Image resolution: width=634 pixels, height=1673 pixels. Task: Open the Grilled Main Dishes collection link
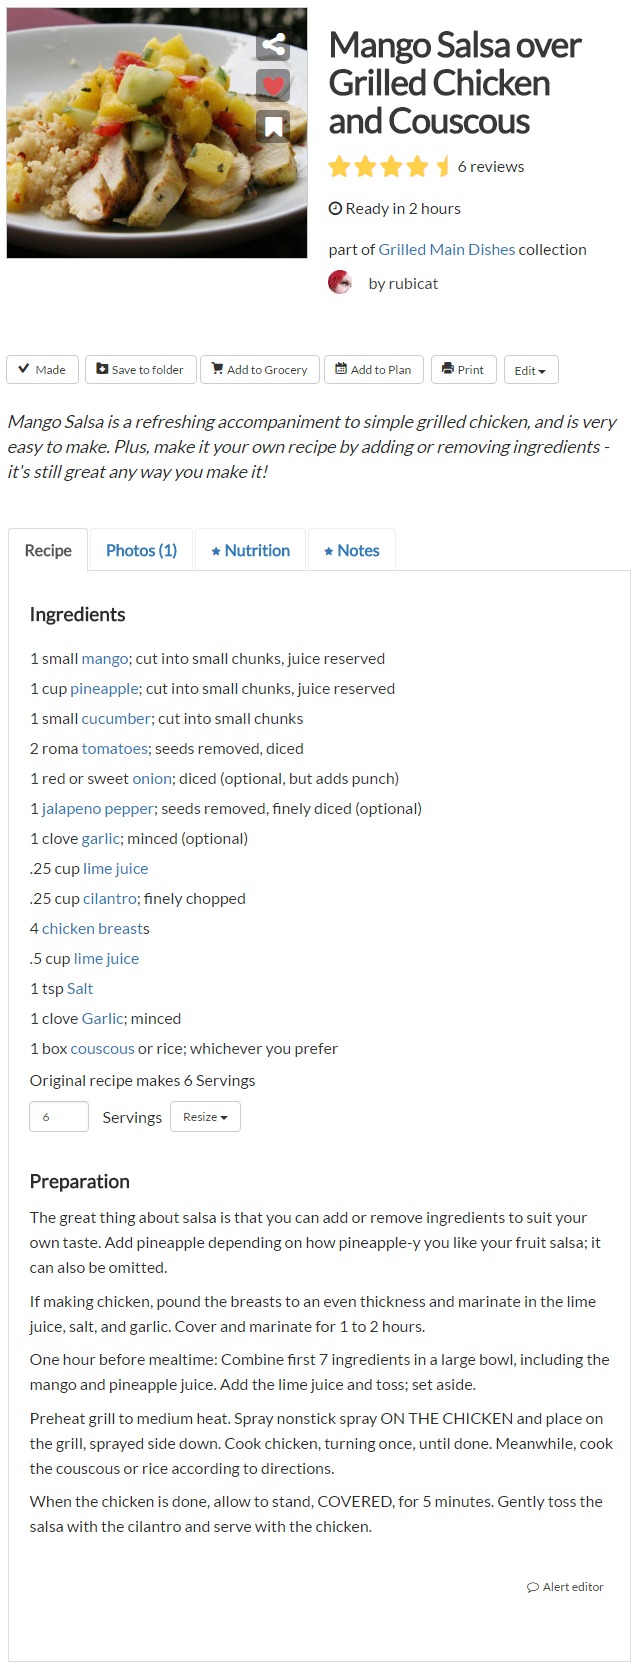446,250
